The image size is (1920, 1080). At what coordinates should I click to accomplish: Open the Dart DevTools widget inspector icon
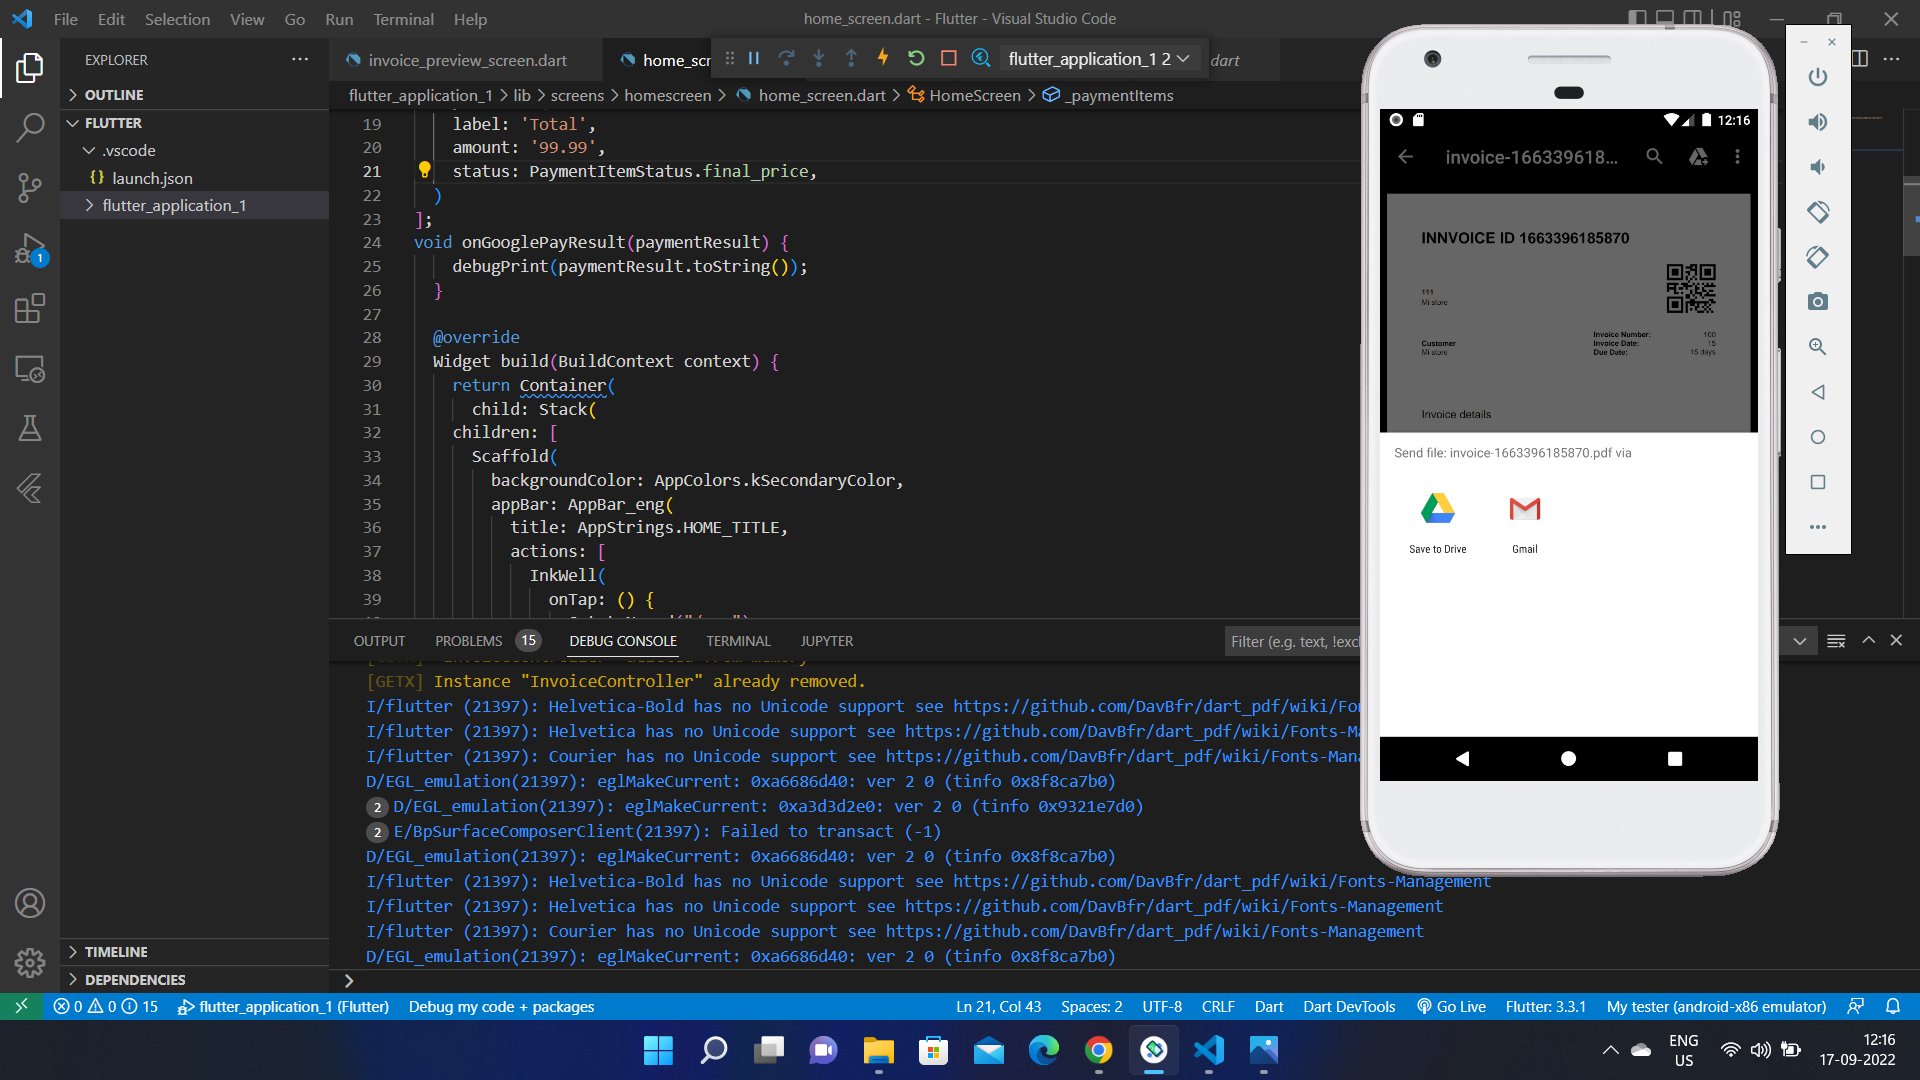pos(981,59)
